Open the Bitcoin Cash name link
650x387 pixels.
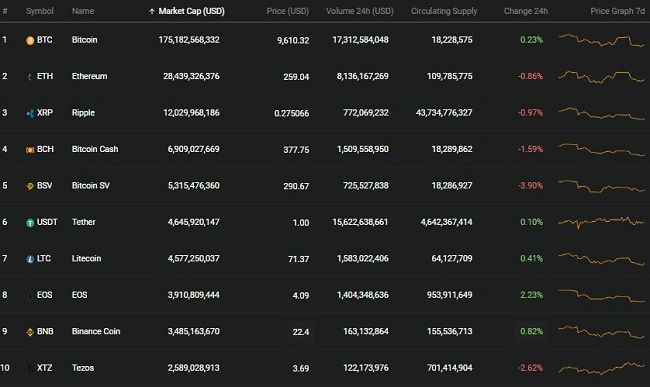95,149
